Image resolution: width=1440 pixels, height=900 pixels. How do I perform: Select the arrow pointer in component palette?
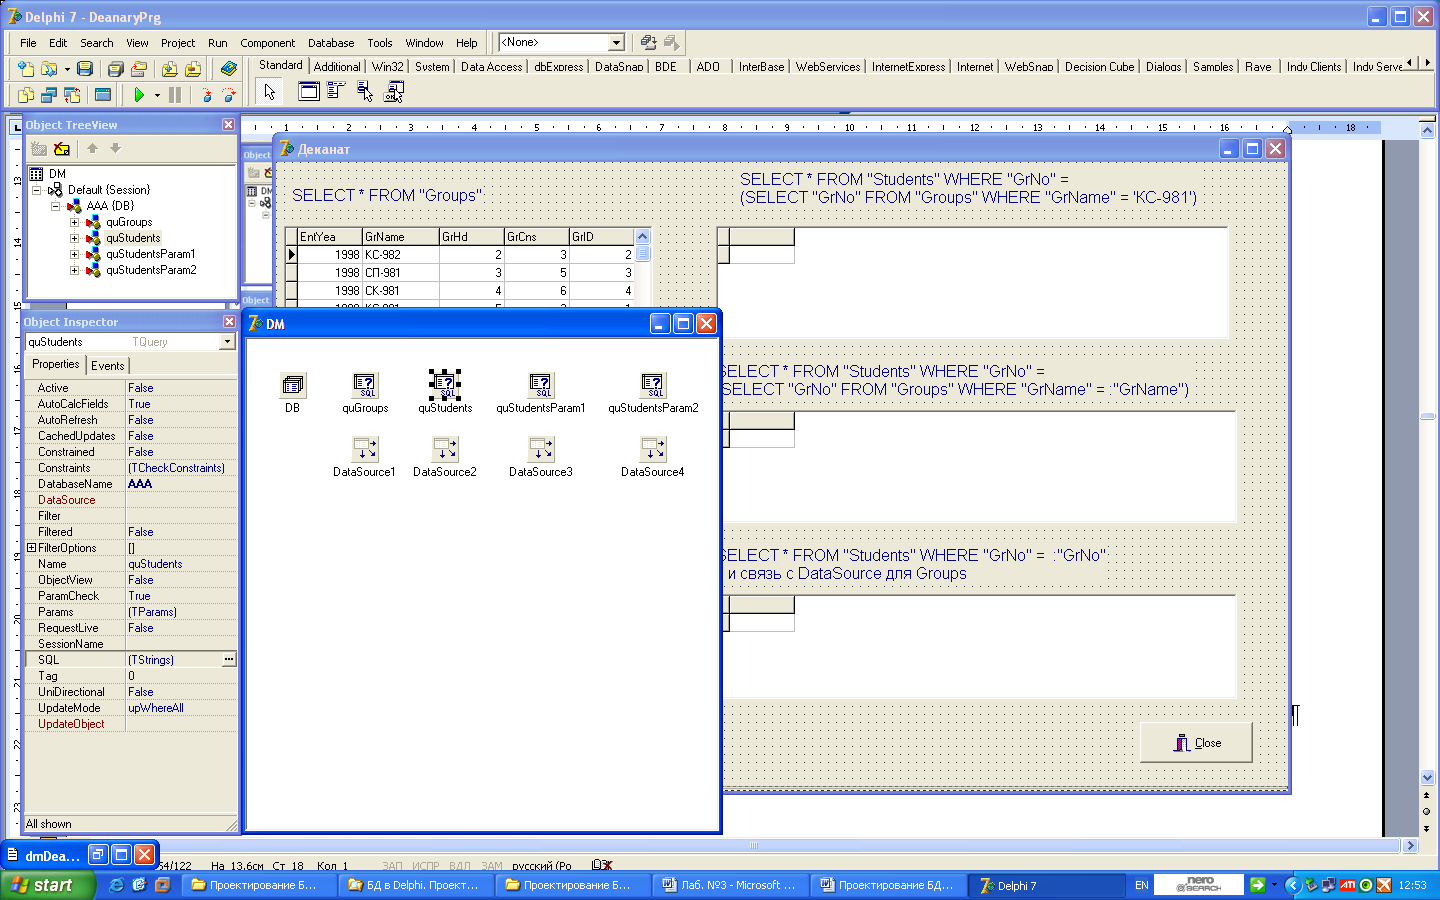pos(269,92)
